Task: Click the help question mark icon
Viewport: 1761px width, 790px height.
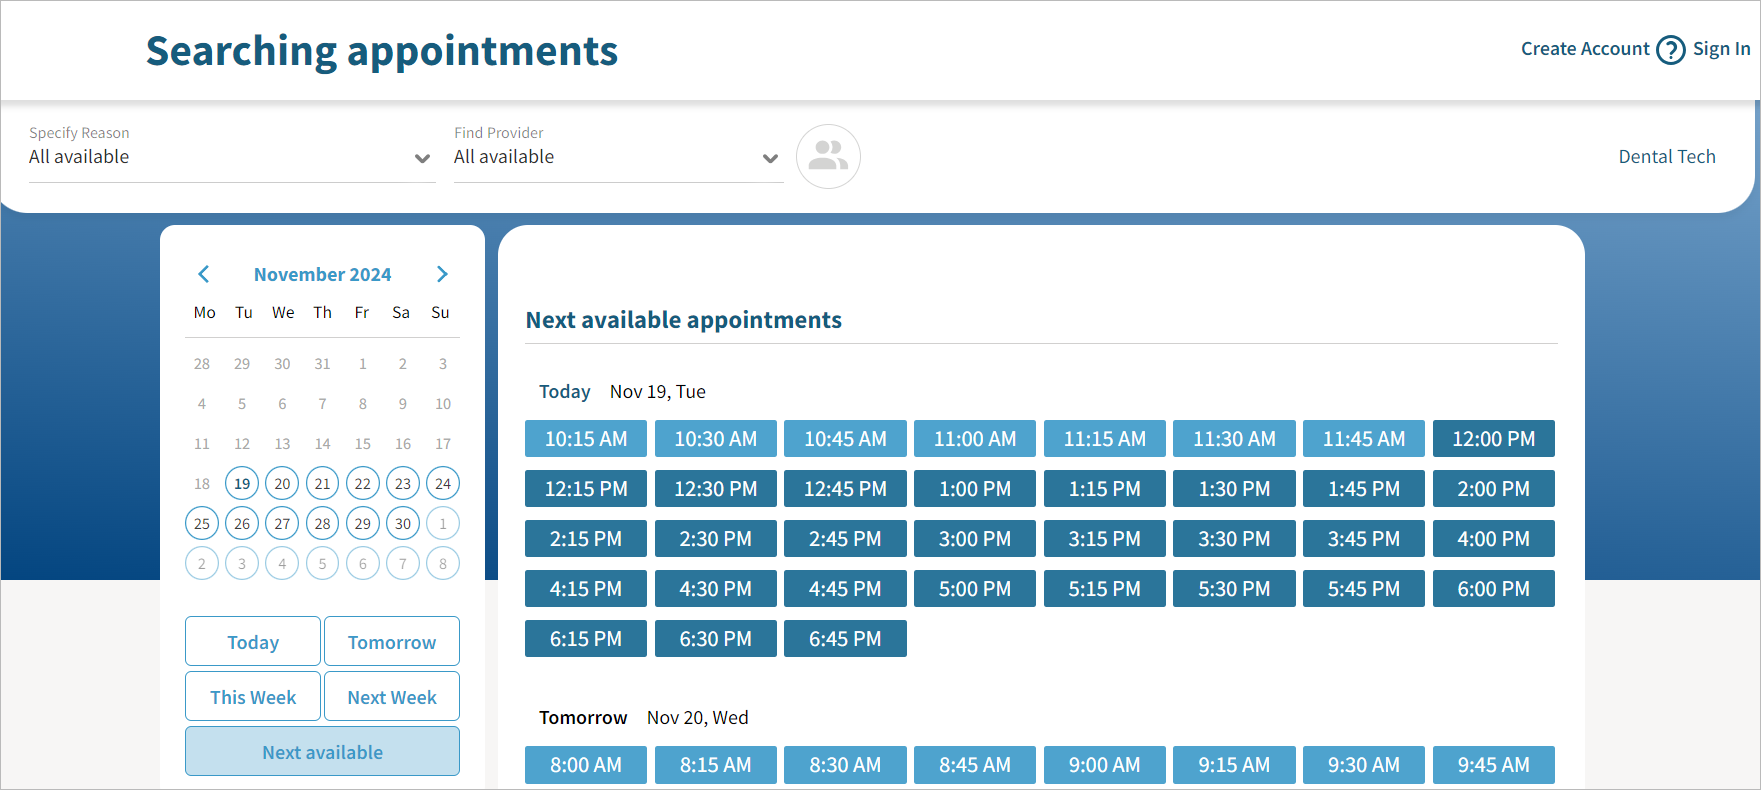Action: point(1670,49)
